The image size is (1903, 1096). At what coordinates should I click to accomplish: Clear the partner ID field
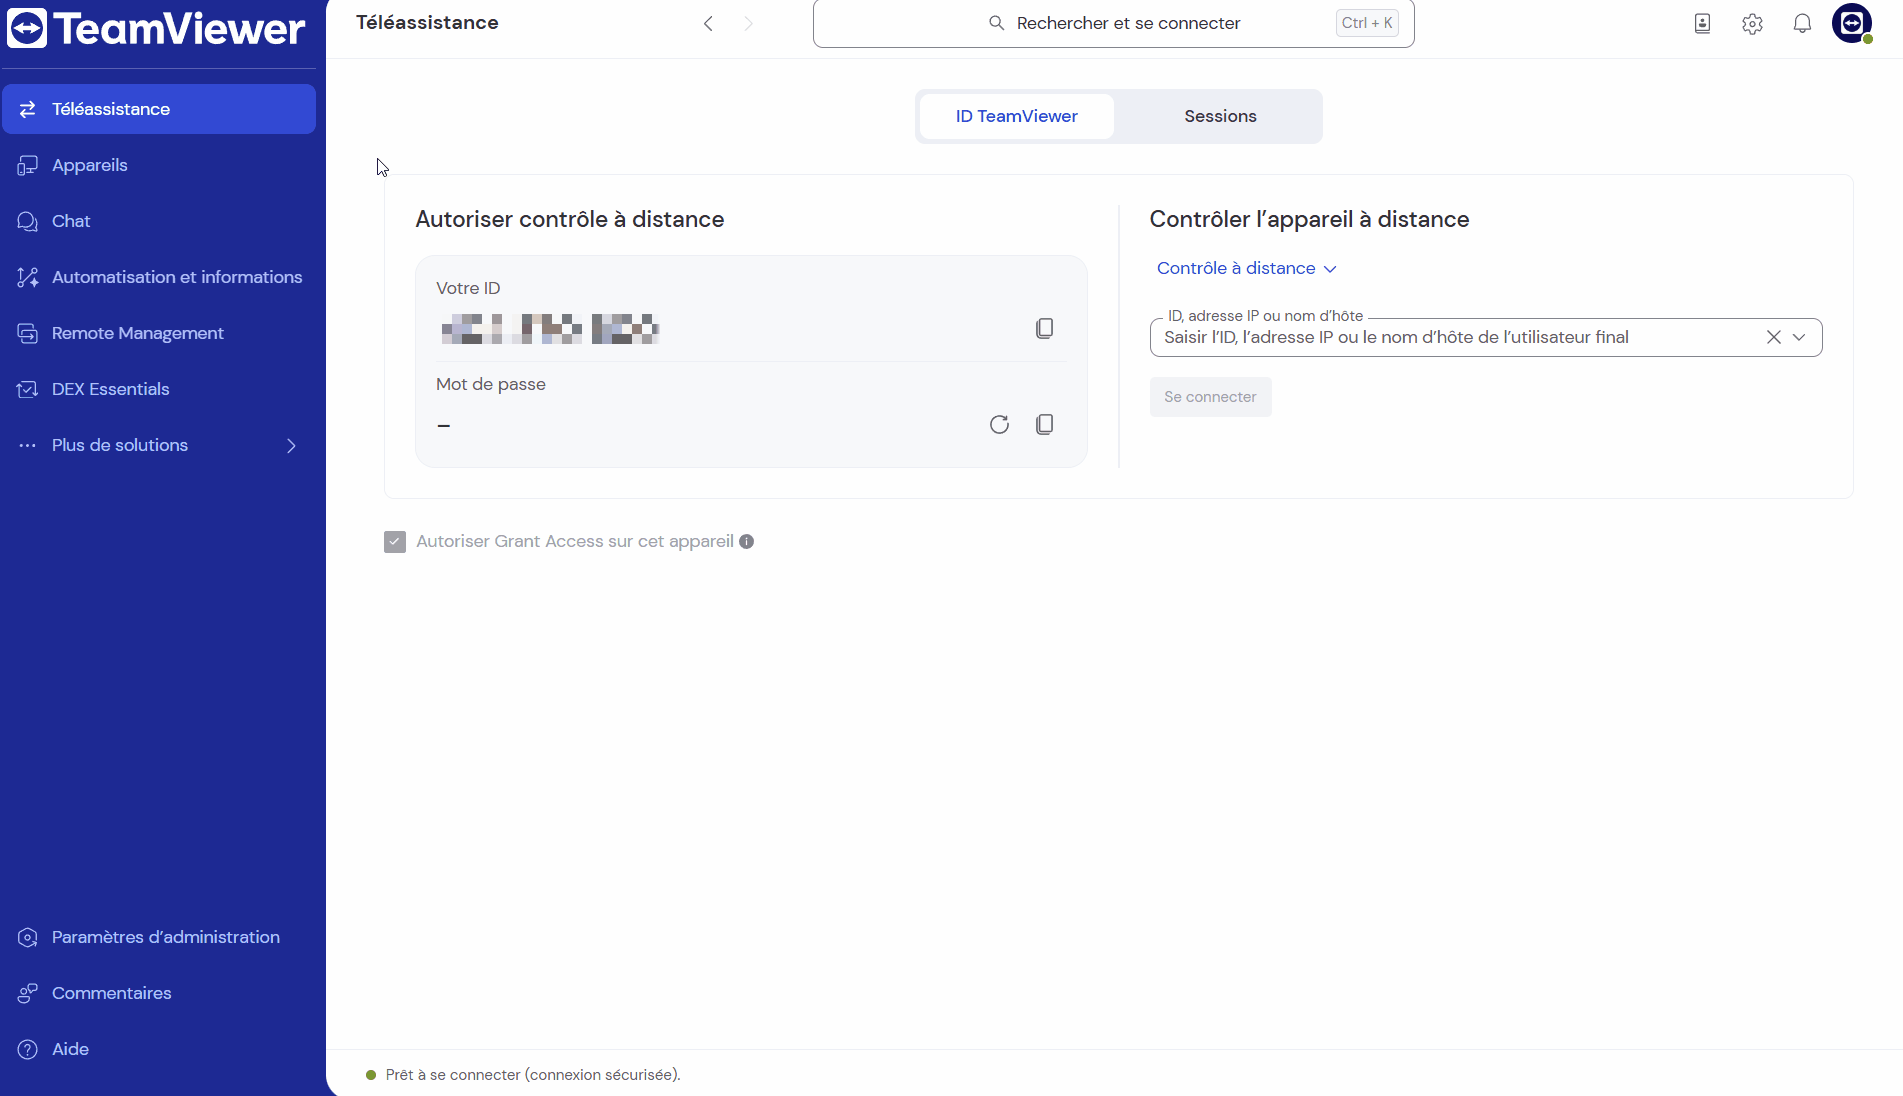click(x=1773, y=337)
